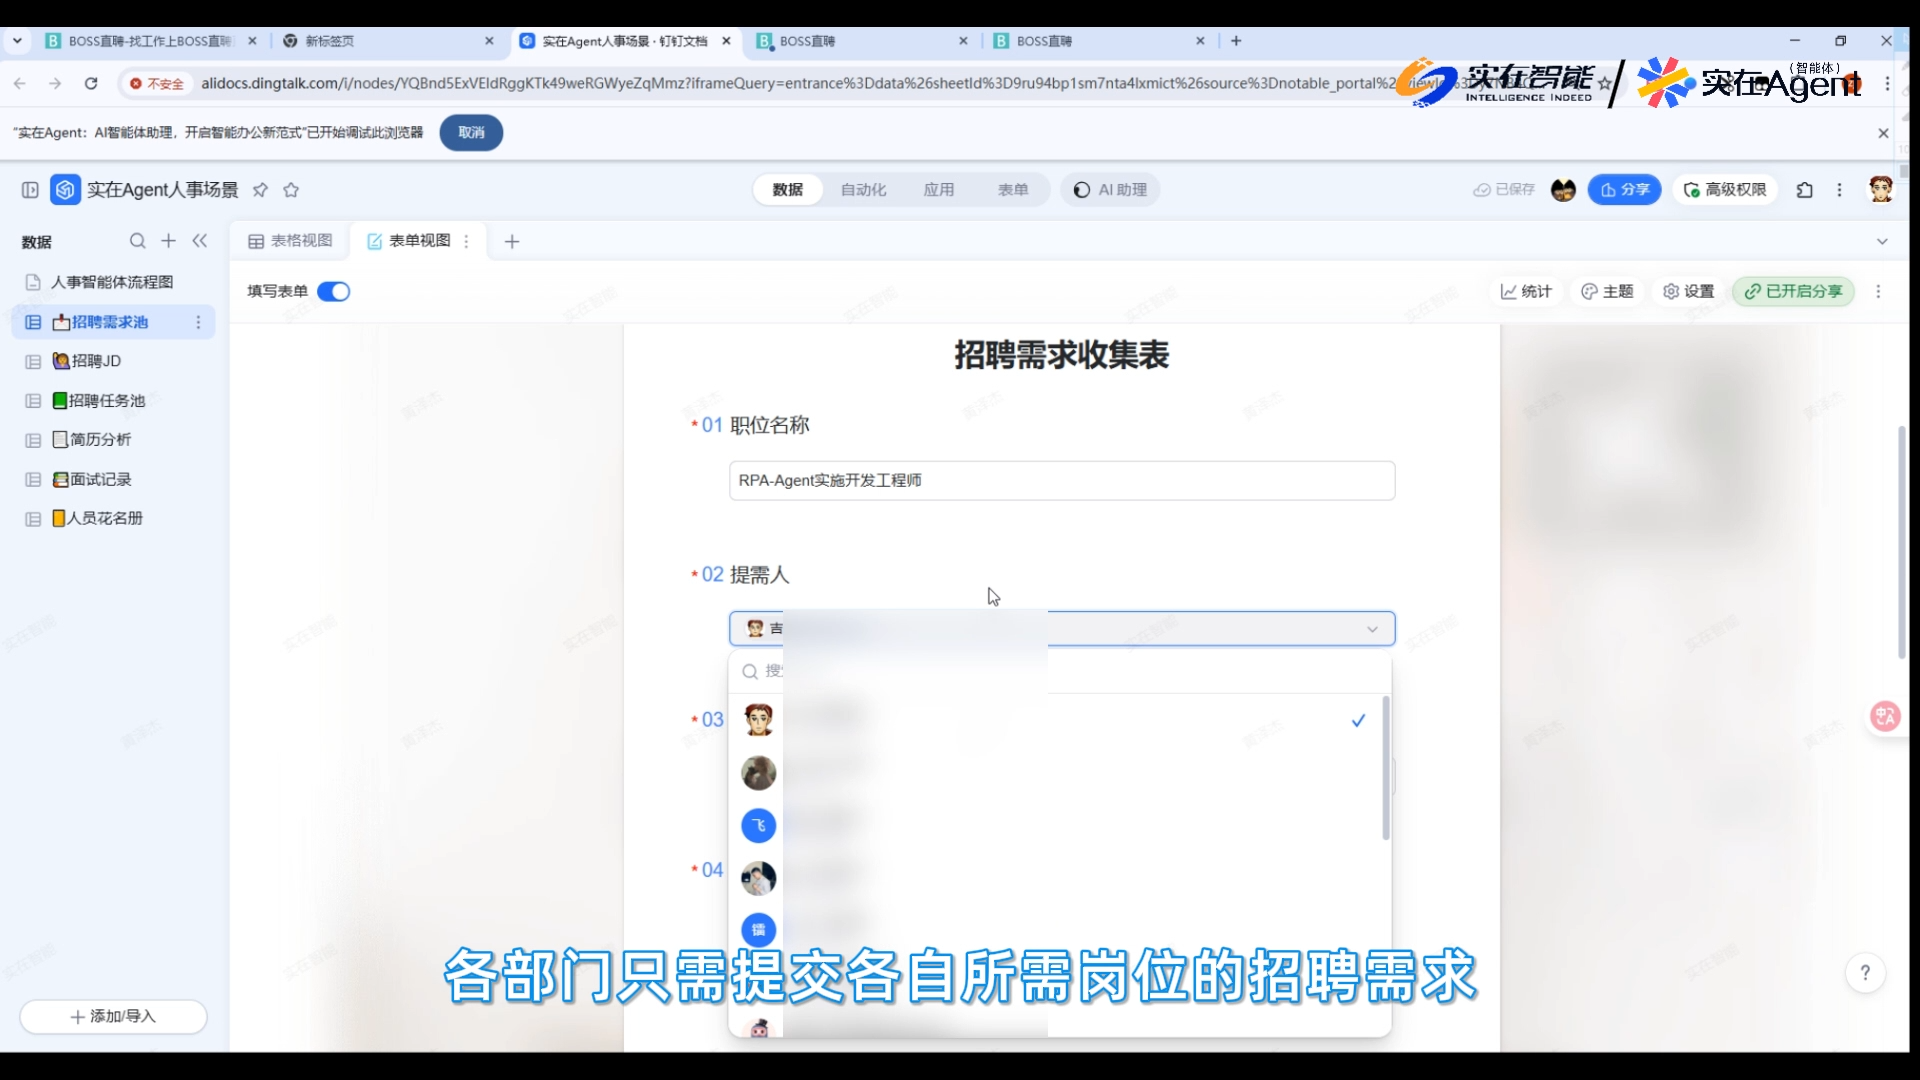Open the 设置 gear settings
The width and height of the screenshot is (1920, 1080).
(1688, 291)
